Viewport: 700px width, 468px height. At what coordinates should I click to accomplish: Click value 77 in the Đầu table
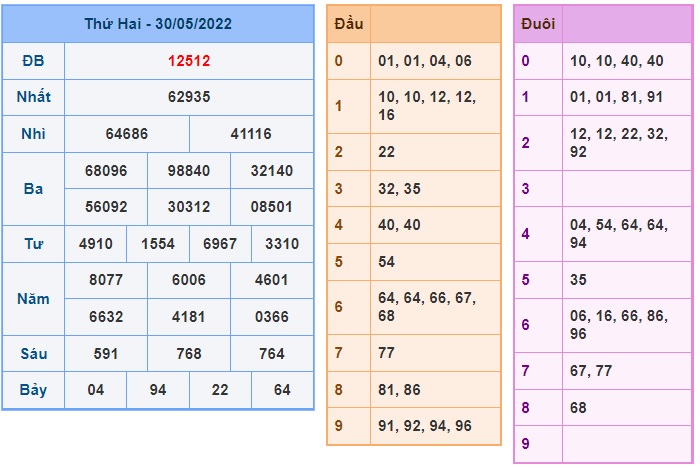387,353
